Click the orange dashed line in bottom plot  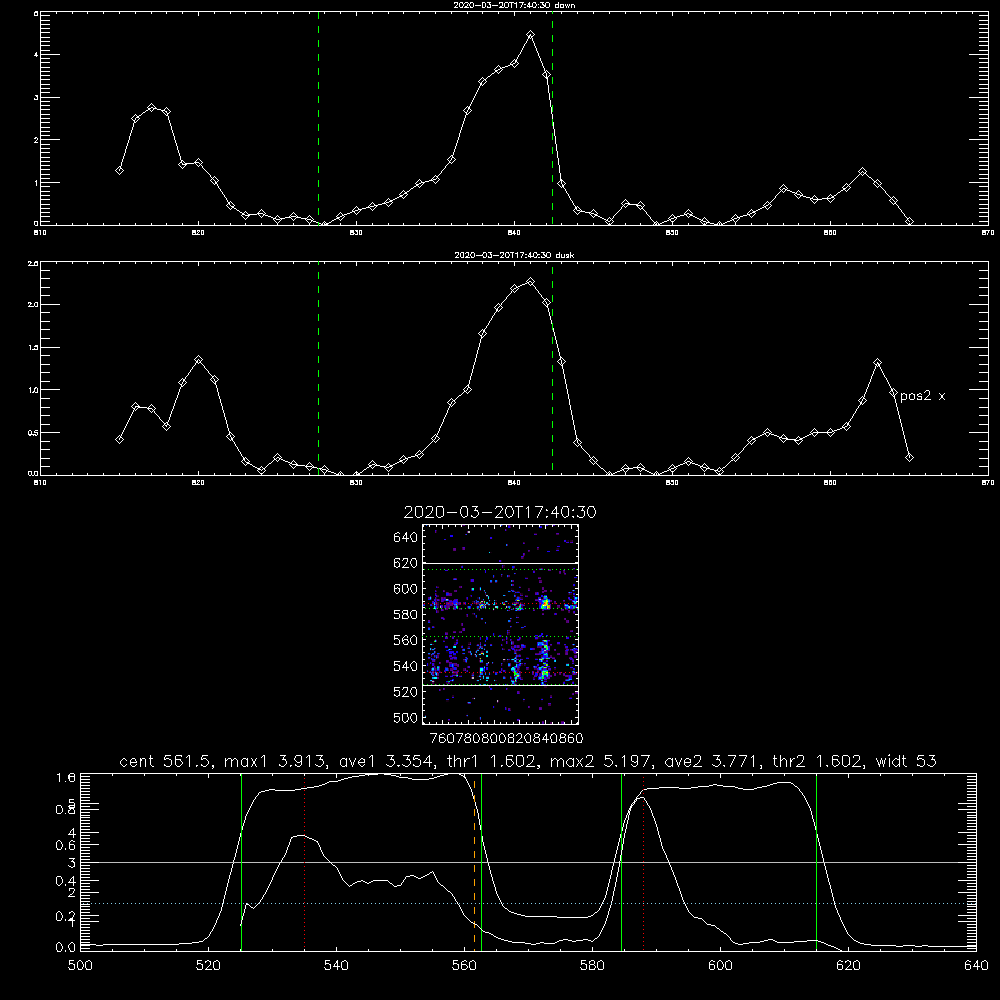coord(474,861)
